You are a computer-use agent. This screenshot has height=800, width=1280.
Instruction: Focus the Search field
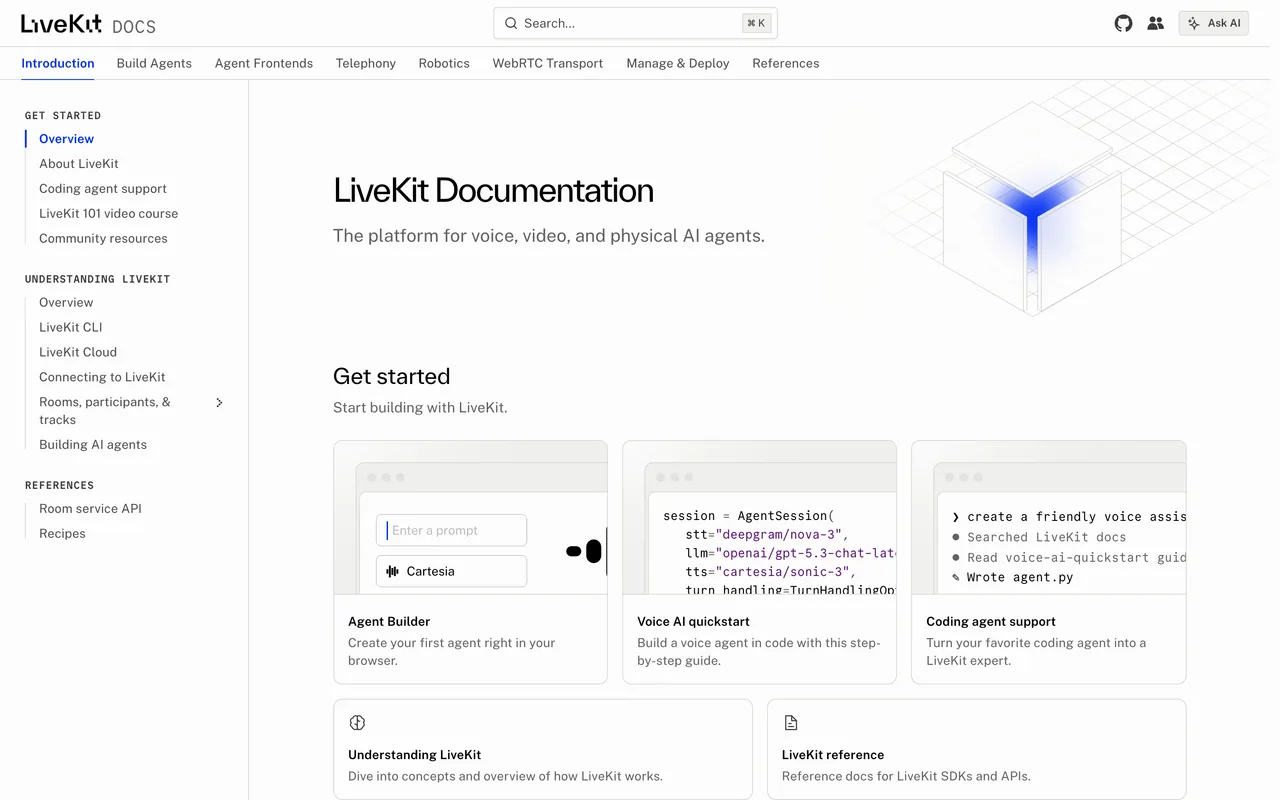[635, 23]
